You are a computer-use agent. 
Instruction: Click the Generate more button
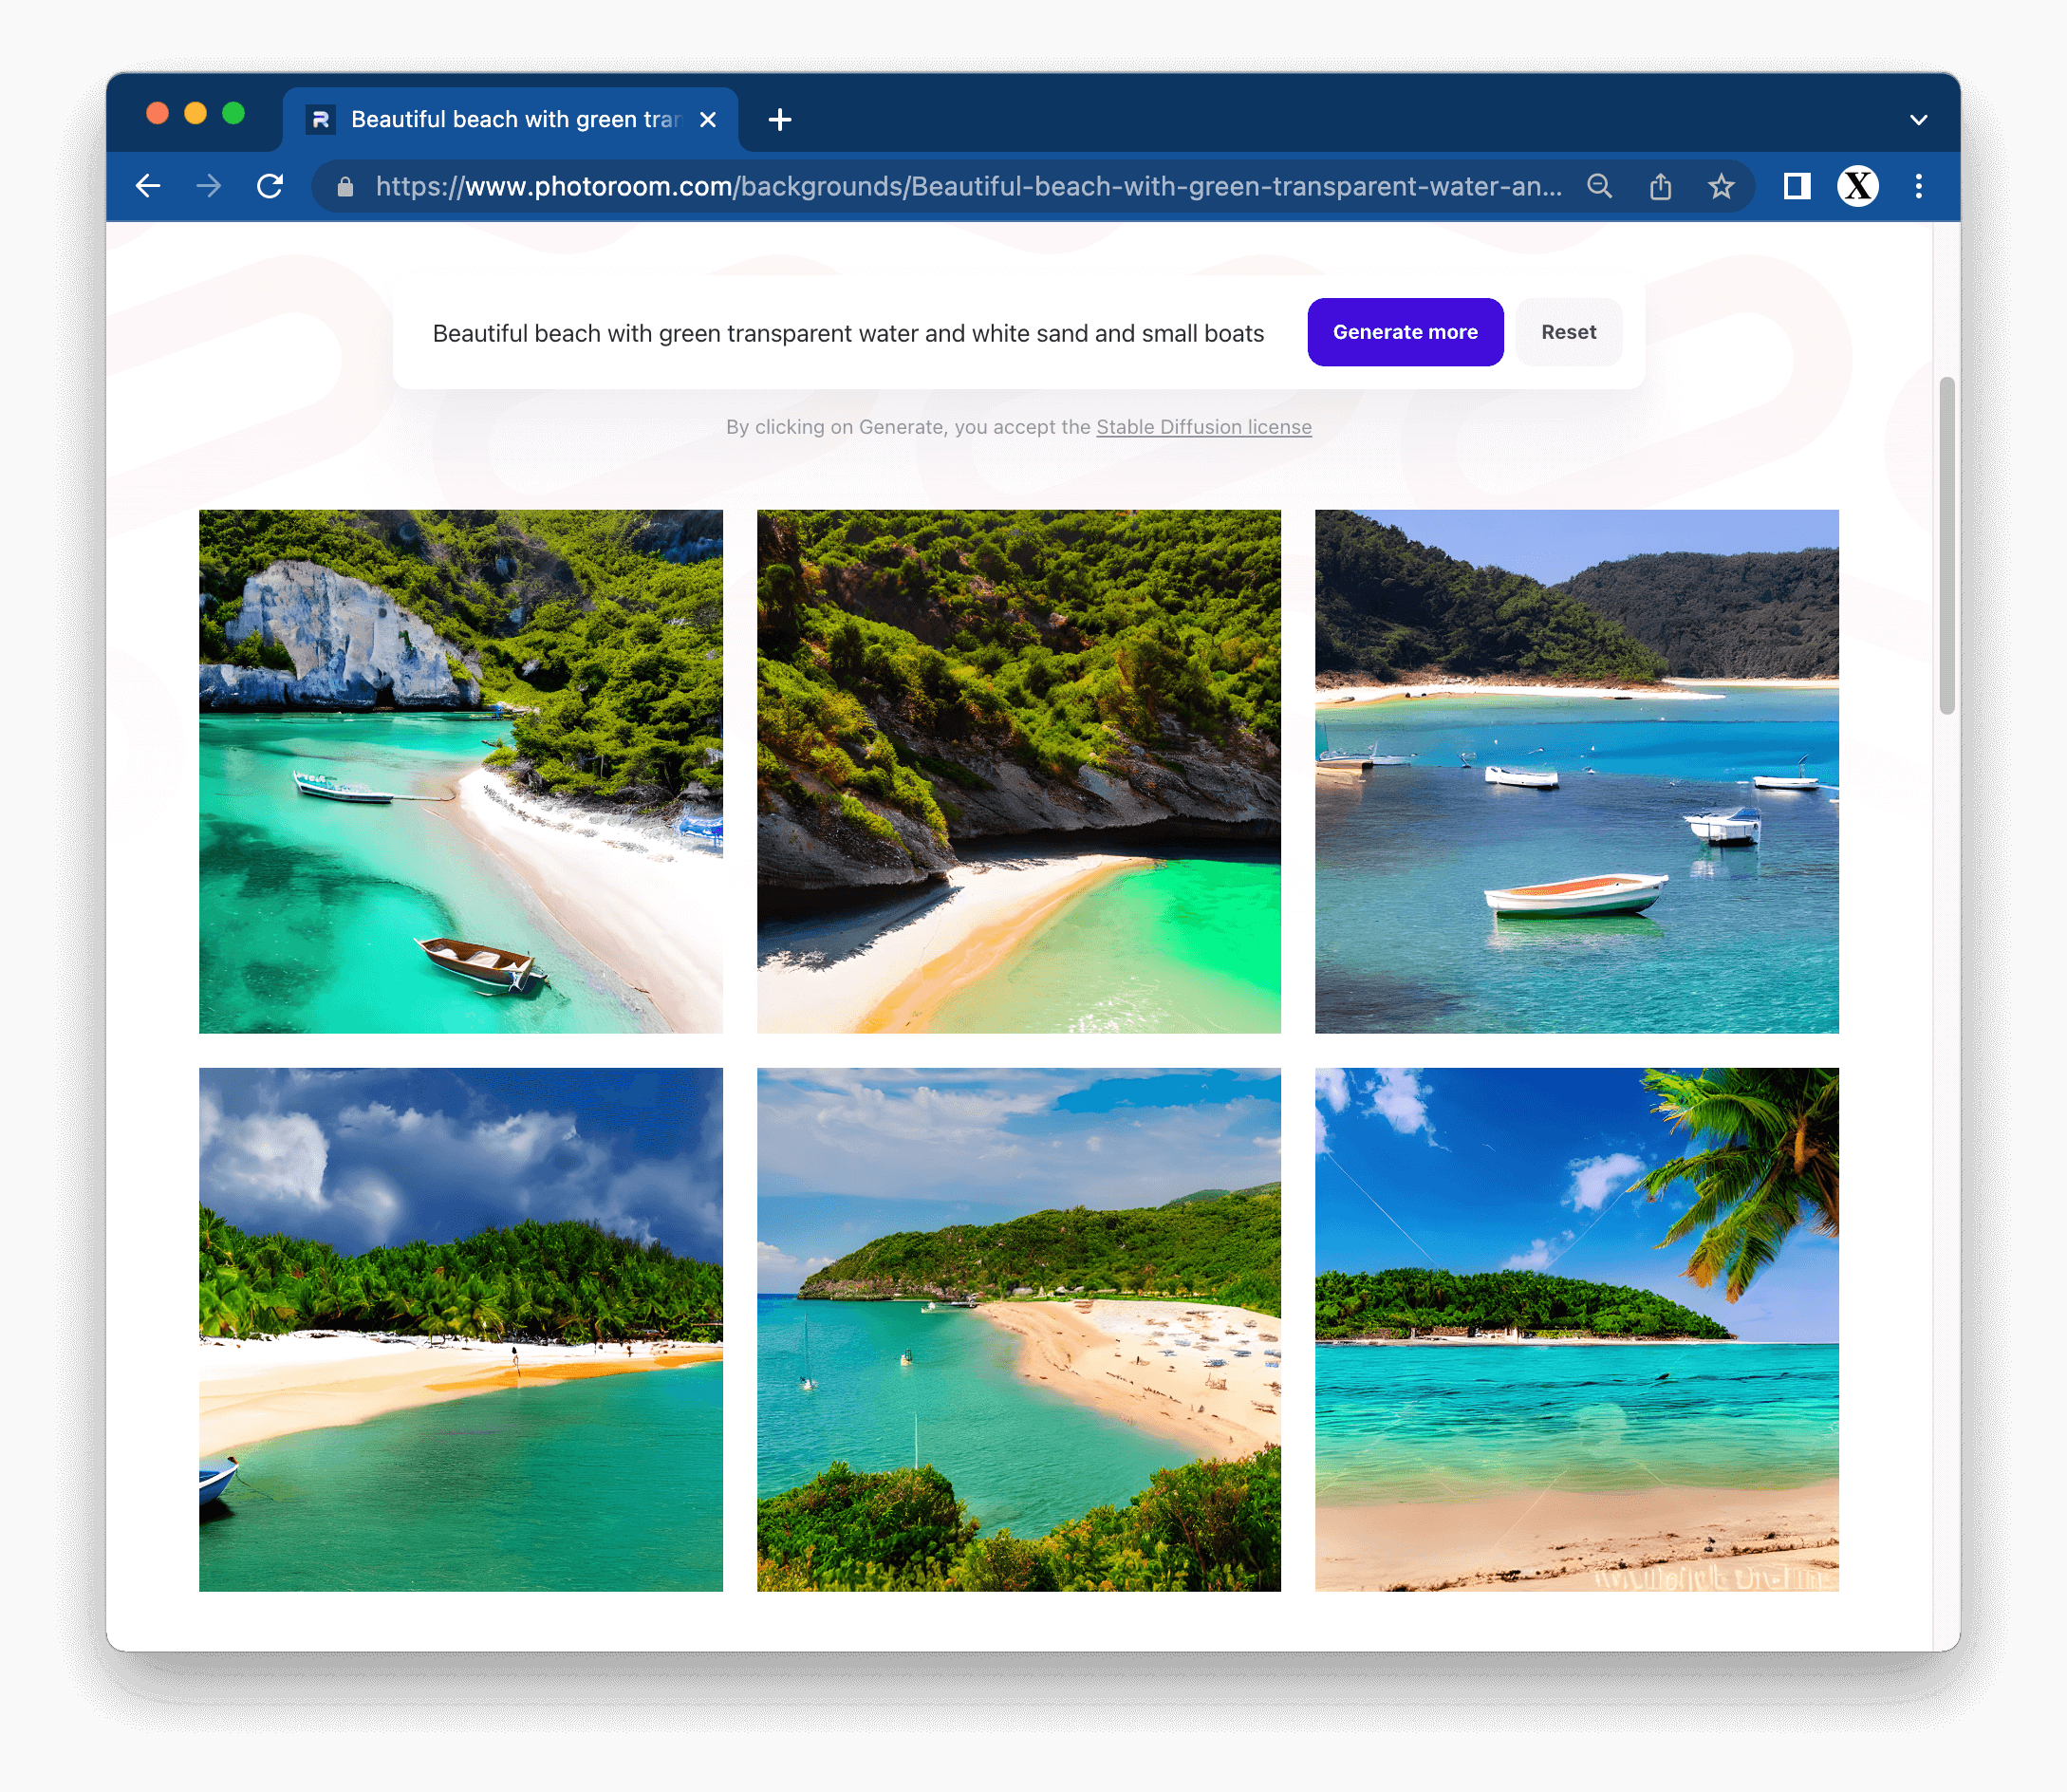pyautogui.click(x=1404, y=332)
